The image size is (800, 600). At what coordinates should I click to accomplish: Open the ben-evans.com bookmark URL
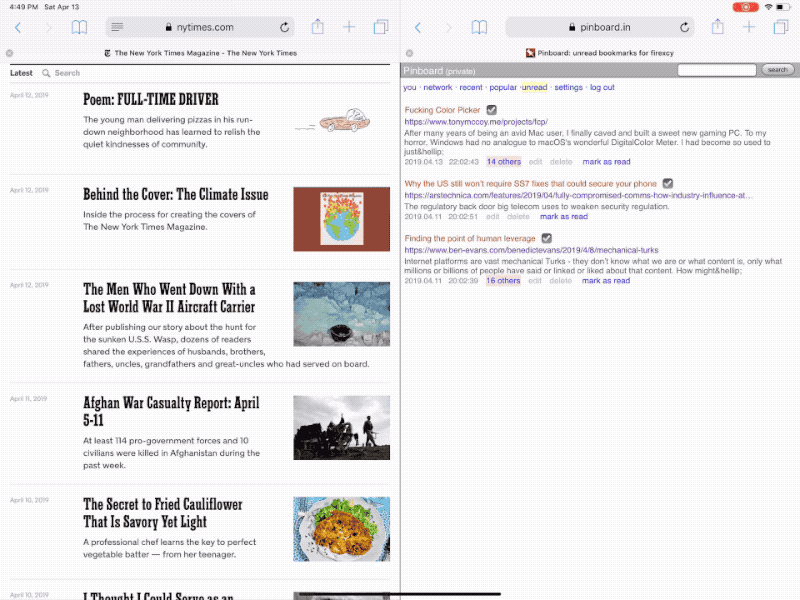531,250
